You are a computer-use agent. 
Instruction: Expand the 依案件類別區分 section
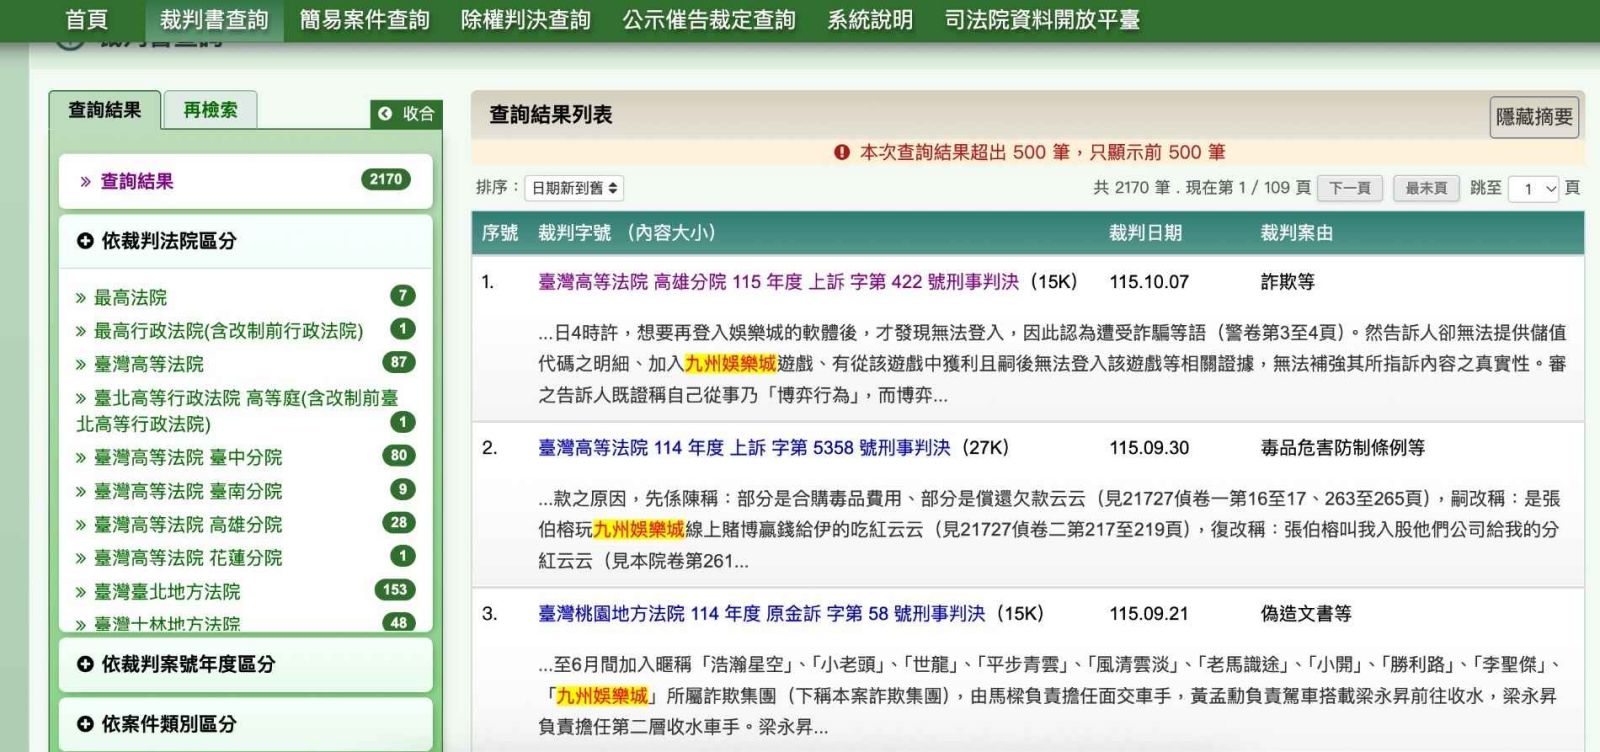point(246,724)
